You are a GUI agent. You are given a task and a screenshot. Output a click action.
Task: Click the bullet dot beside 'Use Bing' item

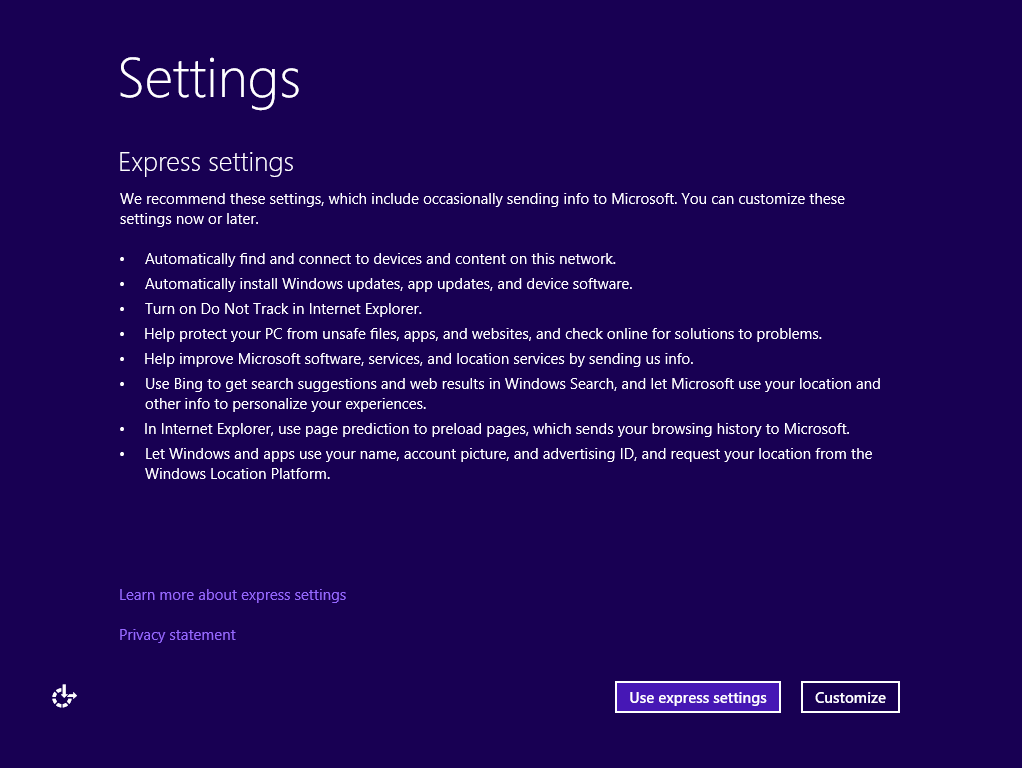click(x=122, y=385)
